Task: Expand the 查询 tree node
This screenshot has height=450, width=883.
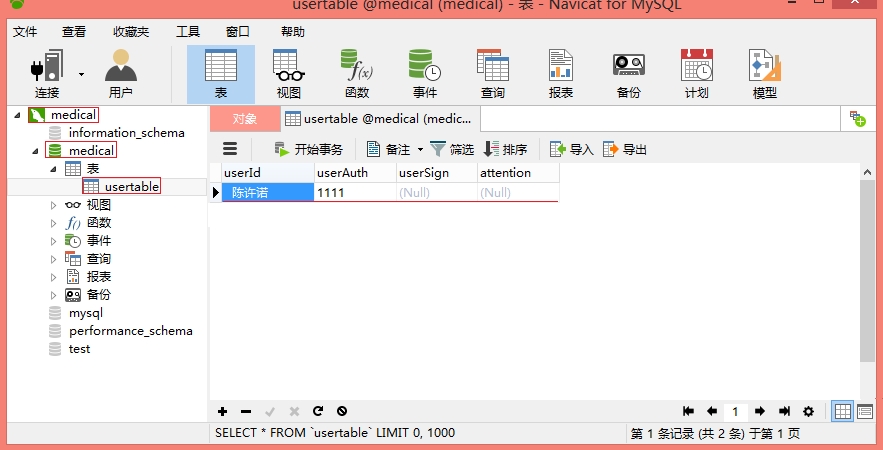Action: click(x=53, y=260)
